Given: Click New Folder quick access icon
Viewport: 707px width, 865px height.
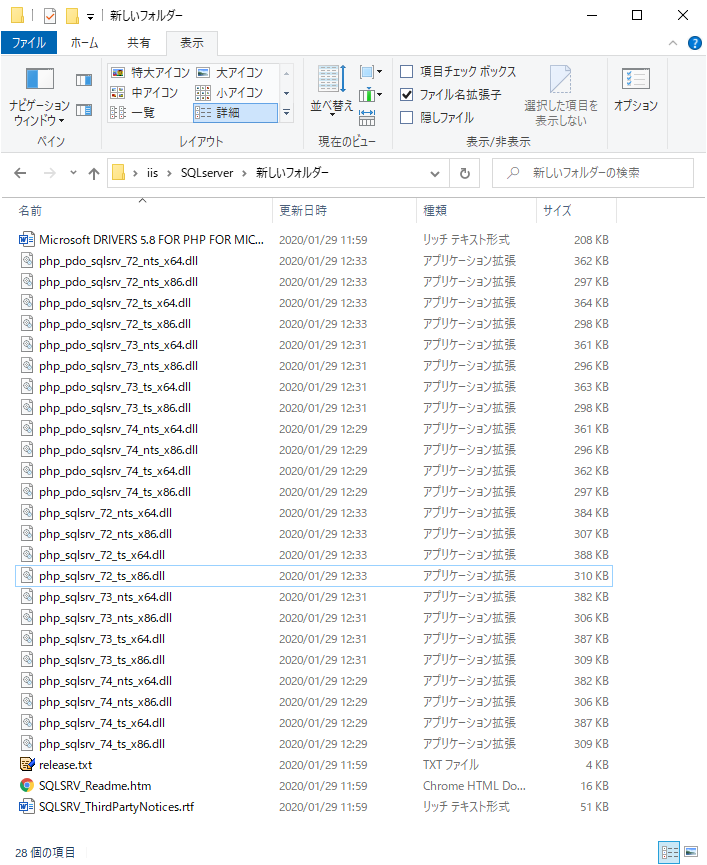Looking at the screenshot, I should tap(72, 16).
